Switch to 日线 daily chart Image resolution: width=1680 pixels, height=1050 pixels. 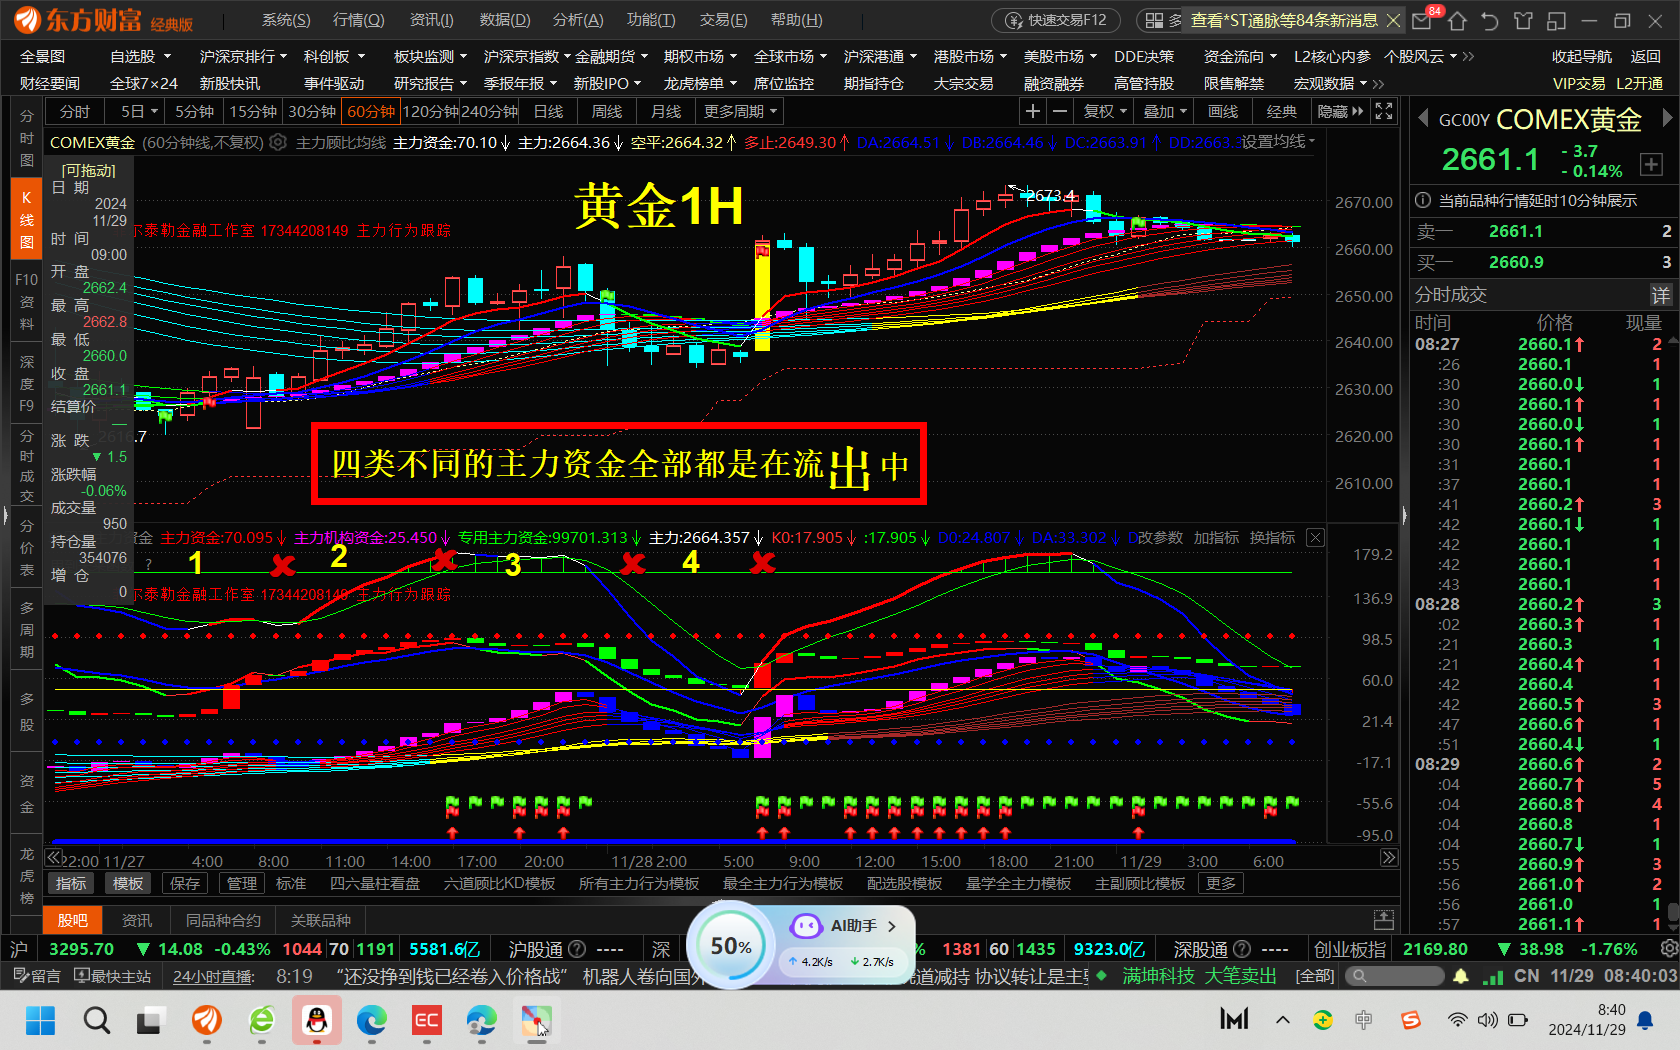548,111
